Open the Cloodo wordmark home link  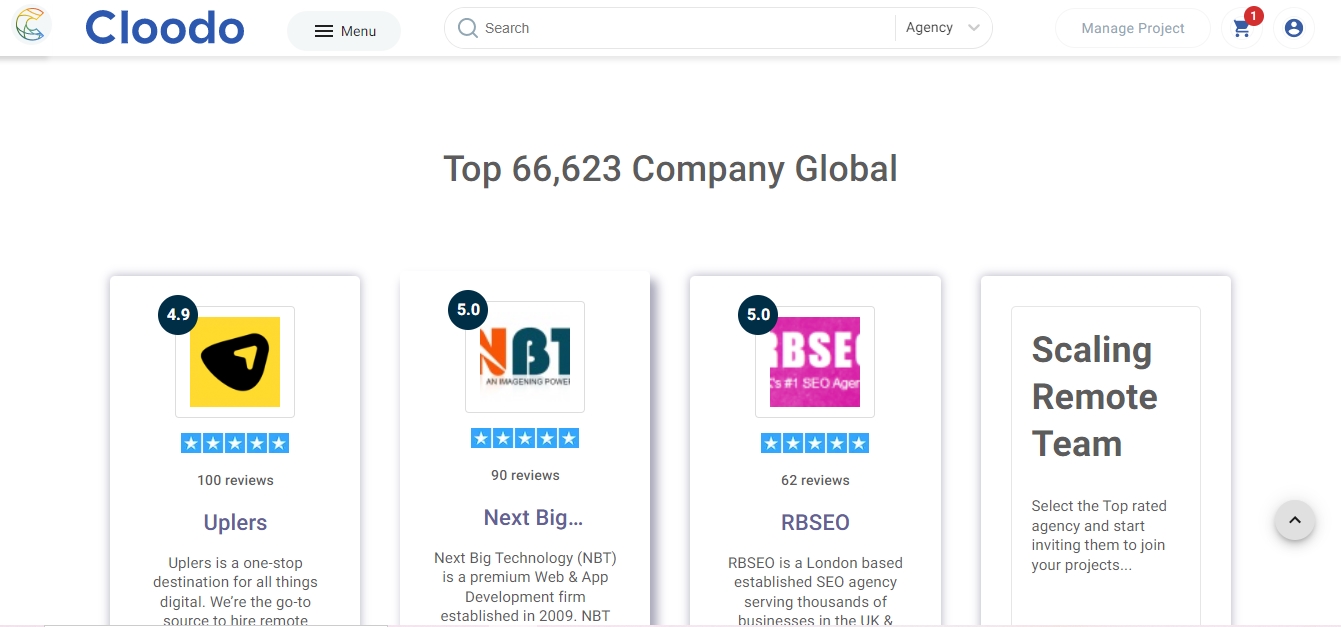click(x=165, y=28)
